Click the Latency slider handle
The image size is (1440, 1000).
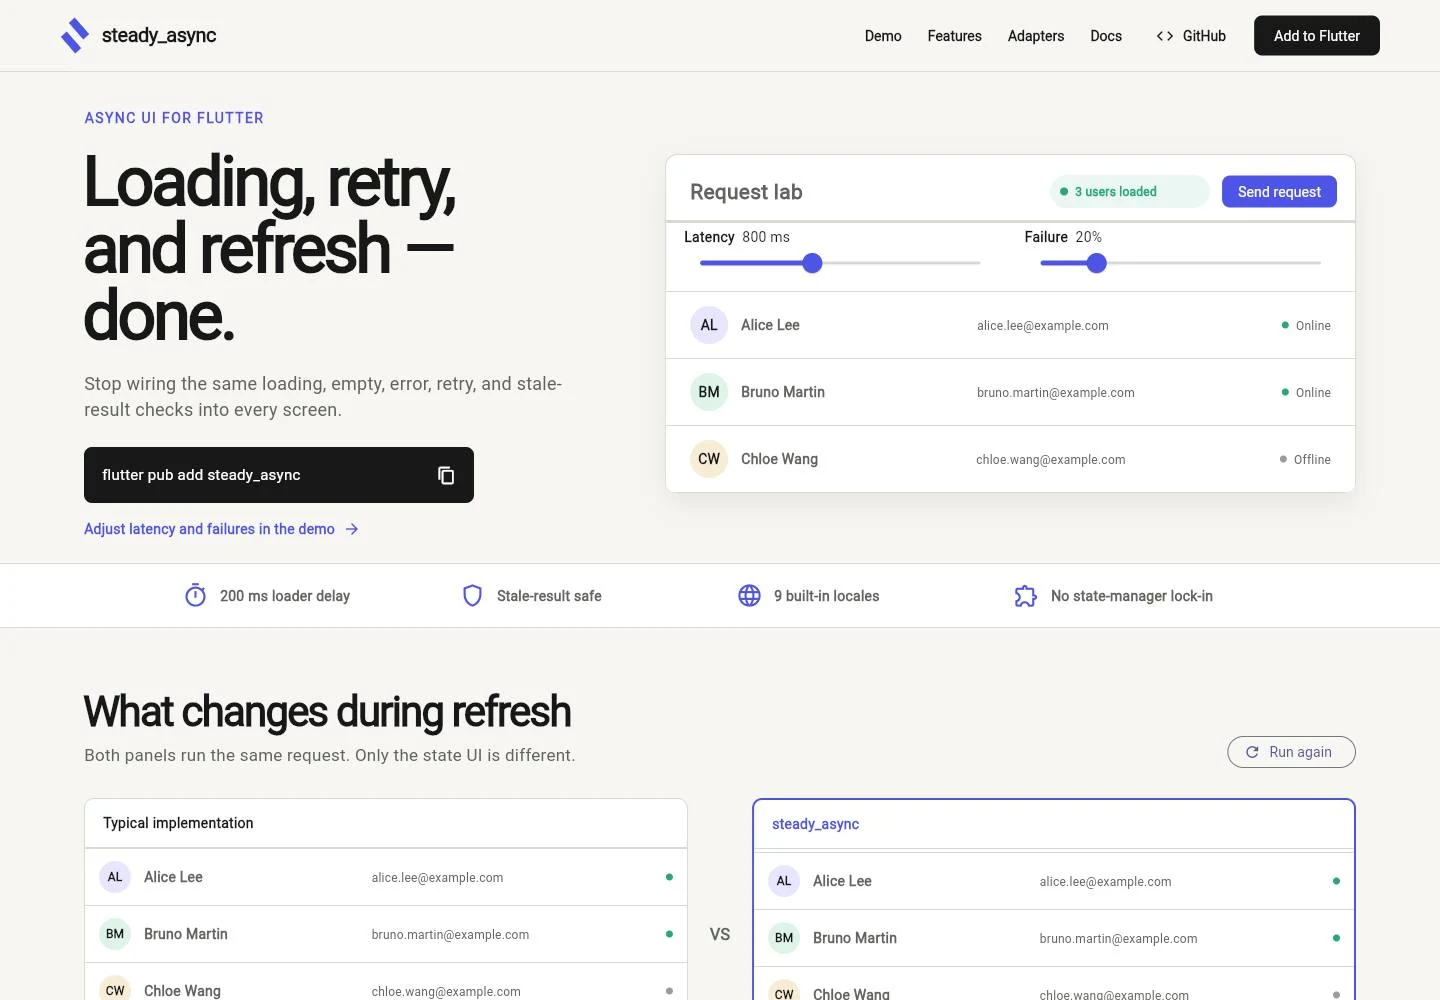812,263
